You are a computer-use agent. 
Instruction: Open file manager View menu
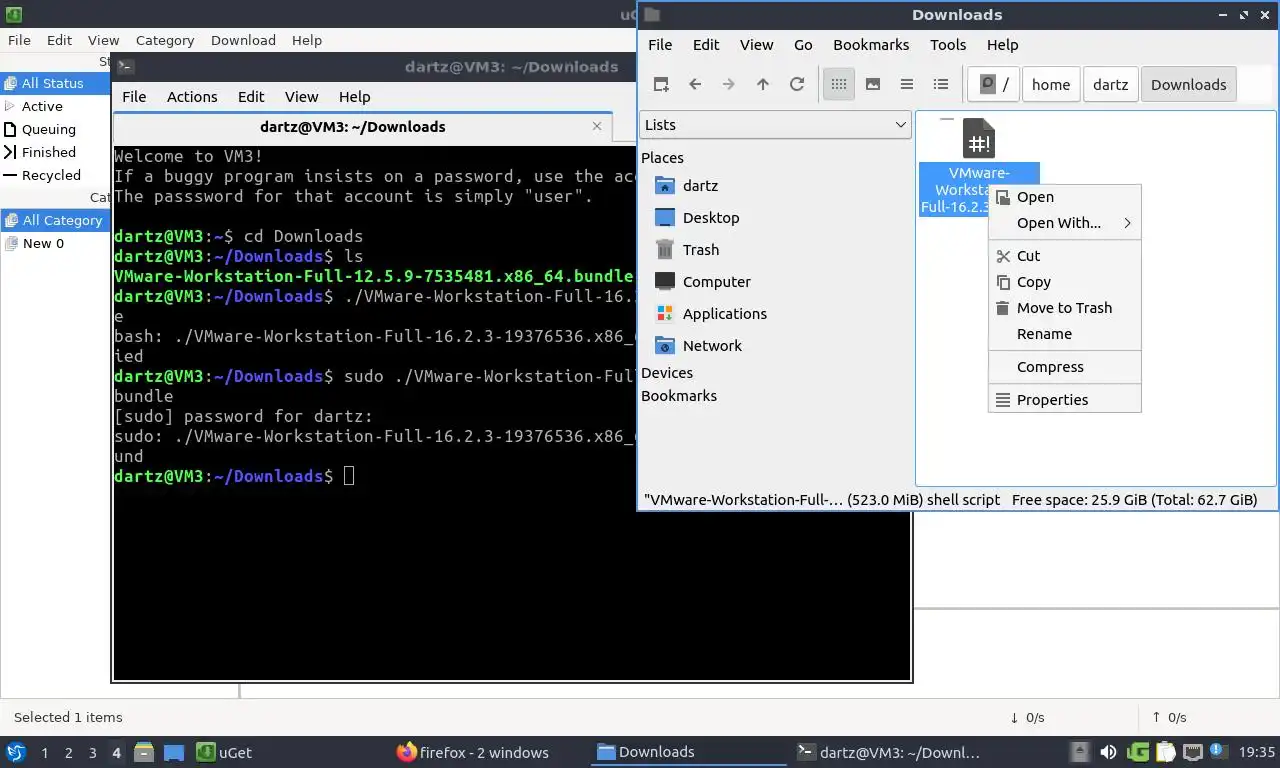click(756, 45)
